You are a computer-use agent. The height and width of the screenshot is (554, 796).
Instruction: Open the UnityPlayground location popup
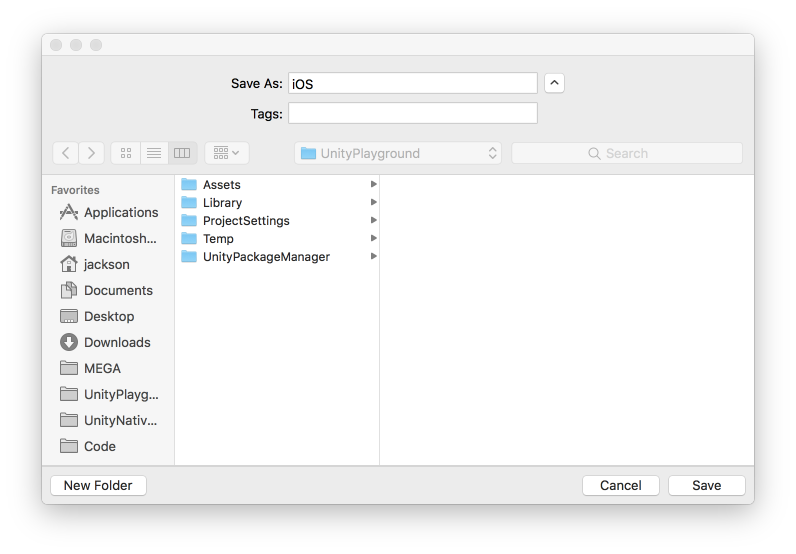click(x=398, y=153)
